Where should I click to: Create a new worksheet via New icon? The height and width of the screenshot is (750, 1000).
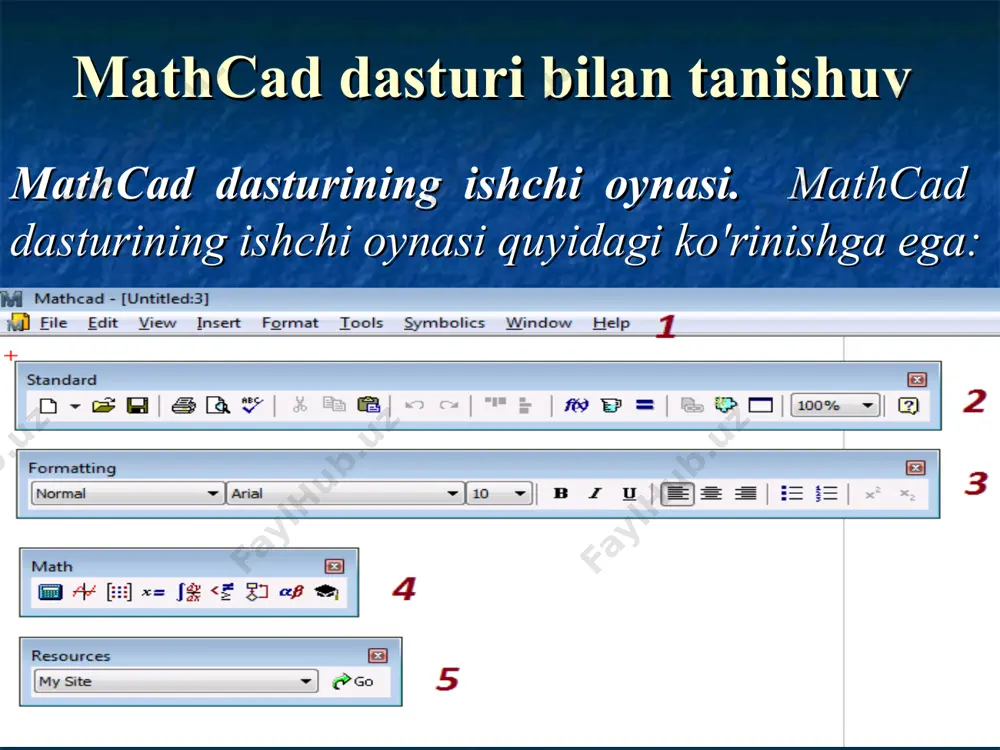pyautogui.click(x=48, y=406)
